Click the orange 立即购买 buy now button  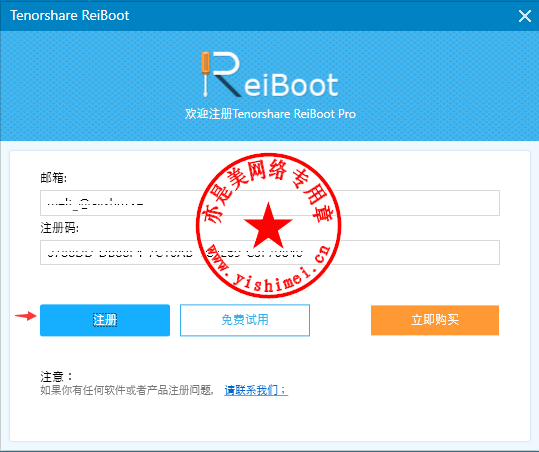[x=435, y=320]
